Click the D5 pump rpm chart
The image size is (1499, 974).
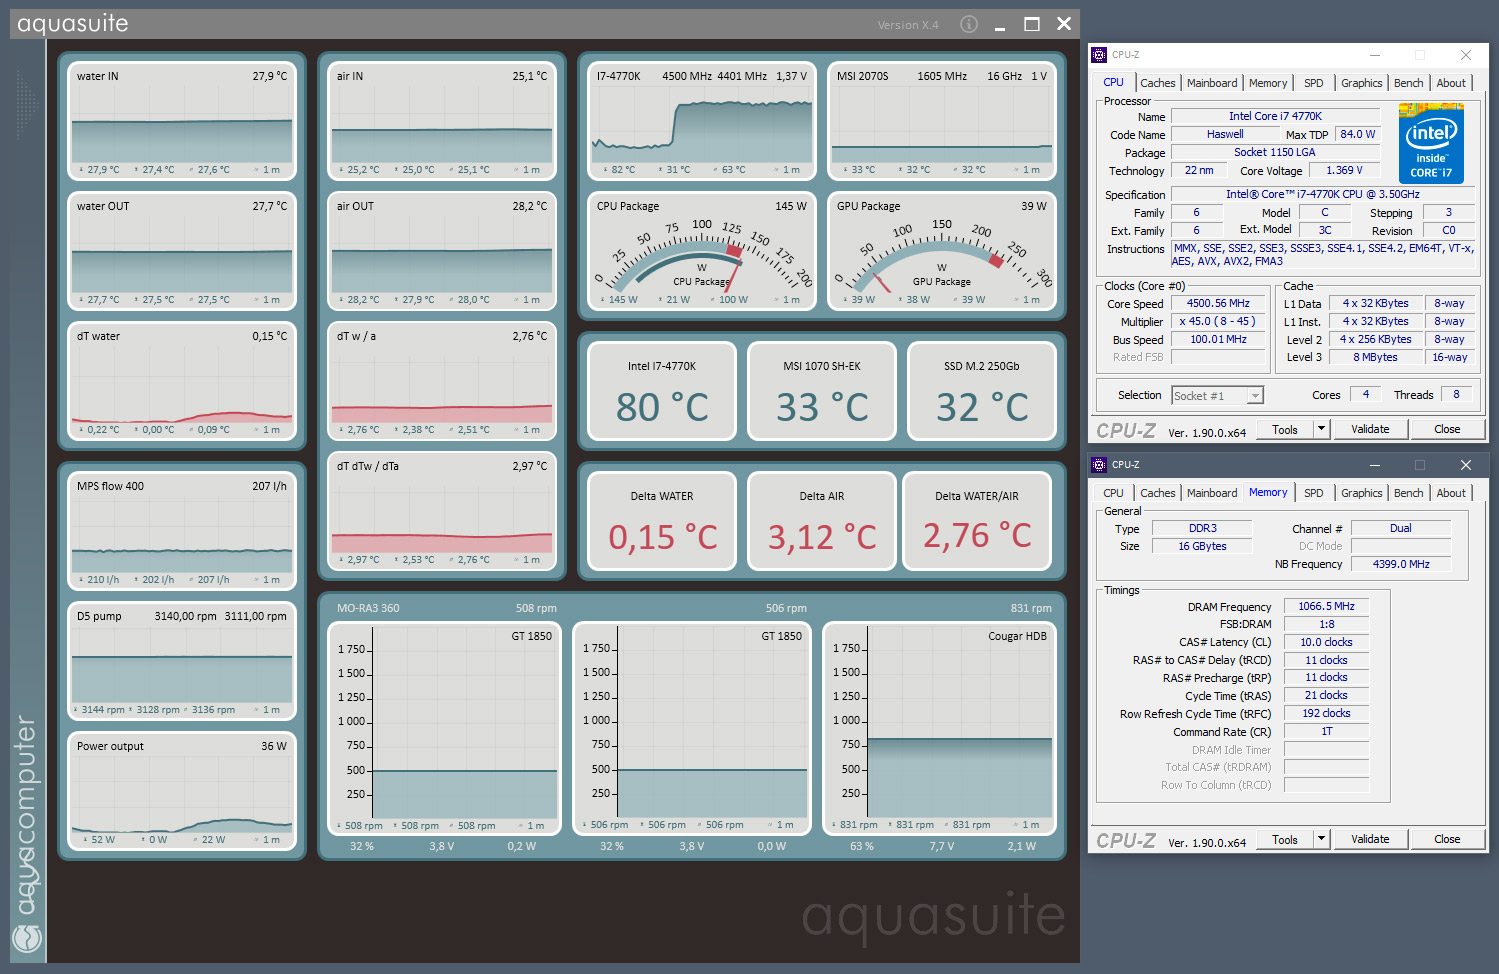tap(182, 662)
